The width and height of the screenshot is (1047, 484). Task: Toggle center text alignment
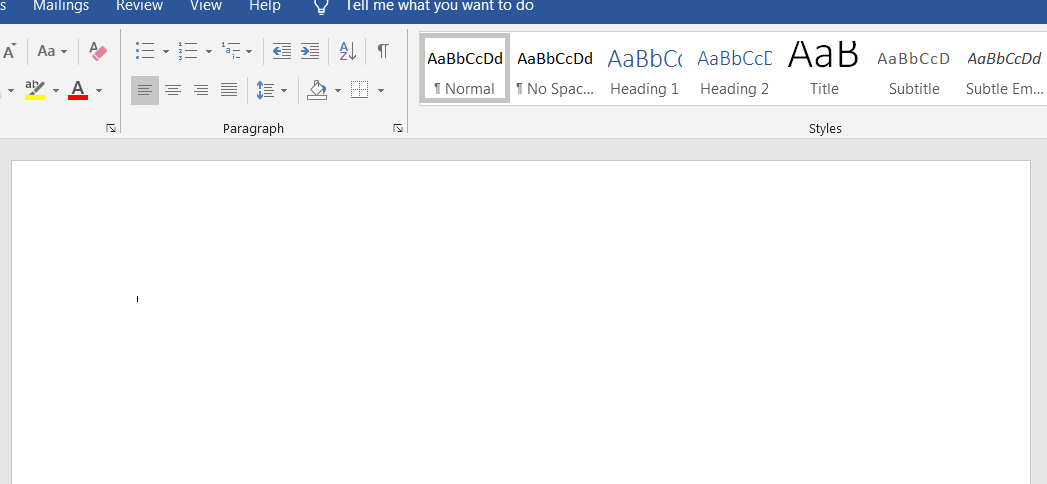pos(173,91)
